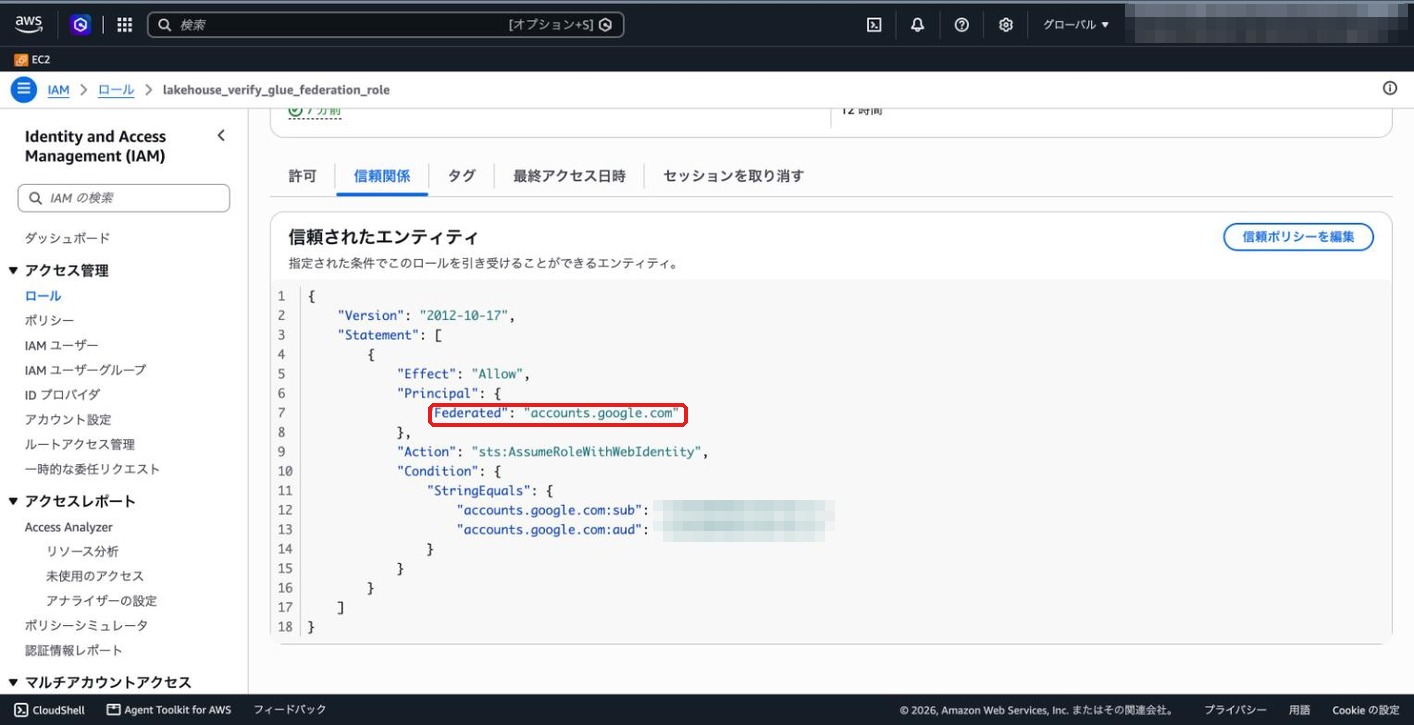1414x725 pixels.
Task: Click the 信頼ポリシーを編集 button
Action: click(x=1298, y=237)
